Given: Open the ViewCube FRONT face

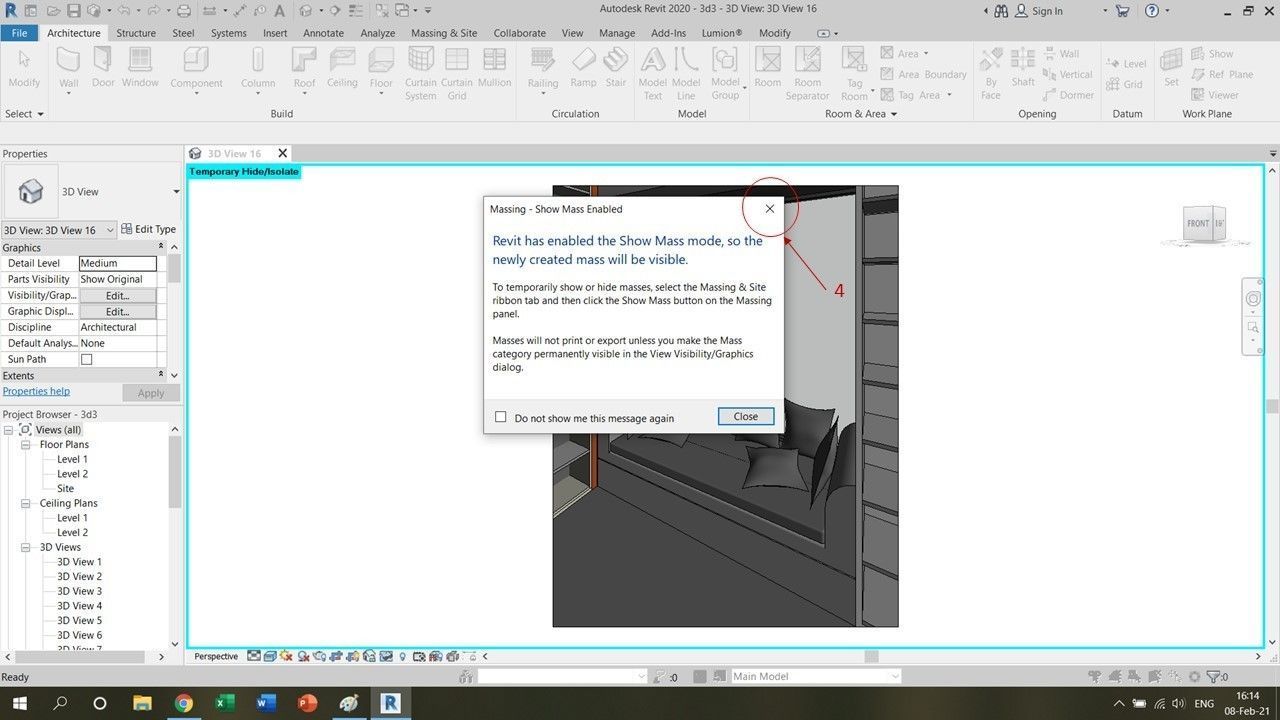Looking at the screenshot, I should [x=1197, y=223].
